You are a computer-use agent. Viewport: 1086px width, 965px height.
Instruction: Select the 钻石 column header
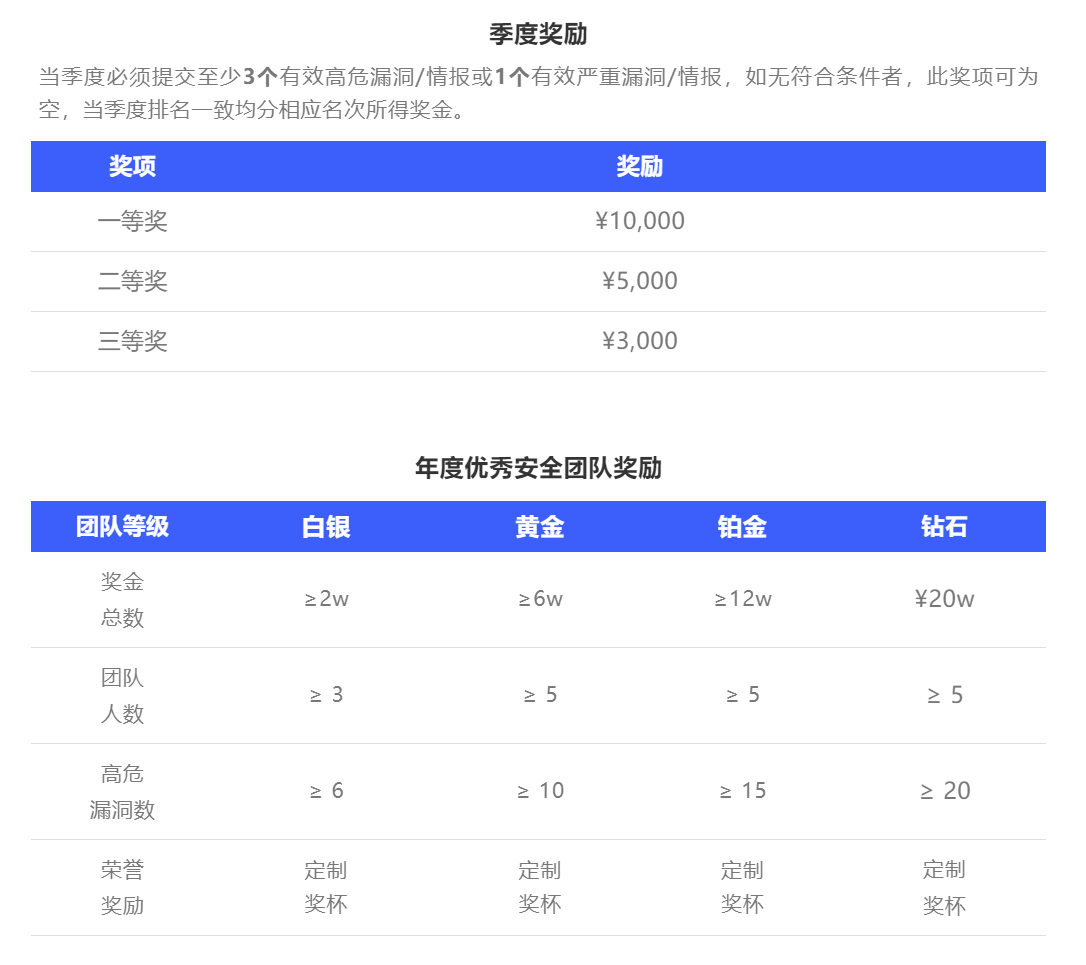(944, 526)
